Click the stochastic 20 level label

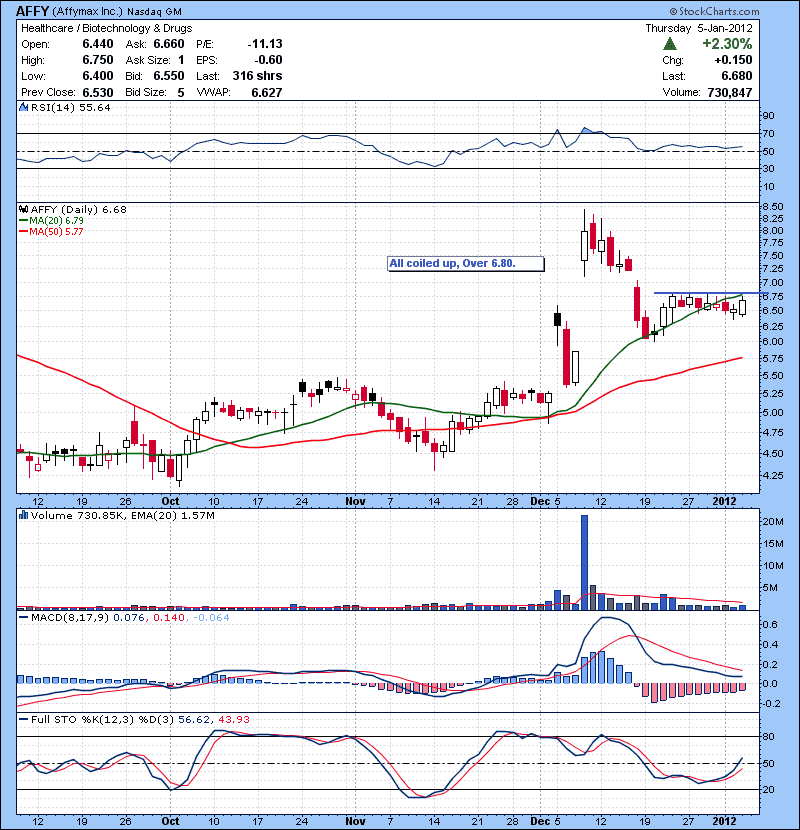pyautogui.click(x=768, y=789)
